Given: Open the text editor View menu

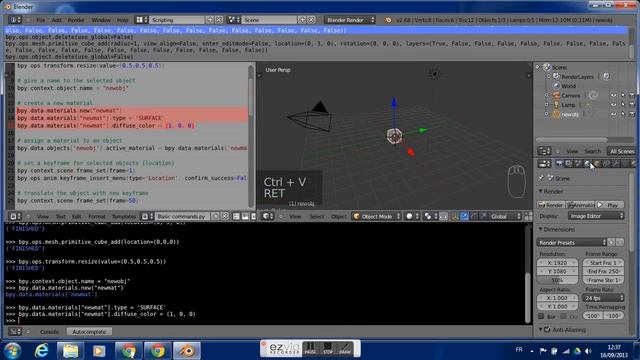Looking at the screenshot, I should (42, 216).
